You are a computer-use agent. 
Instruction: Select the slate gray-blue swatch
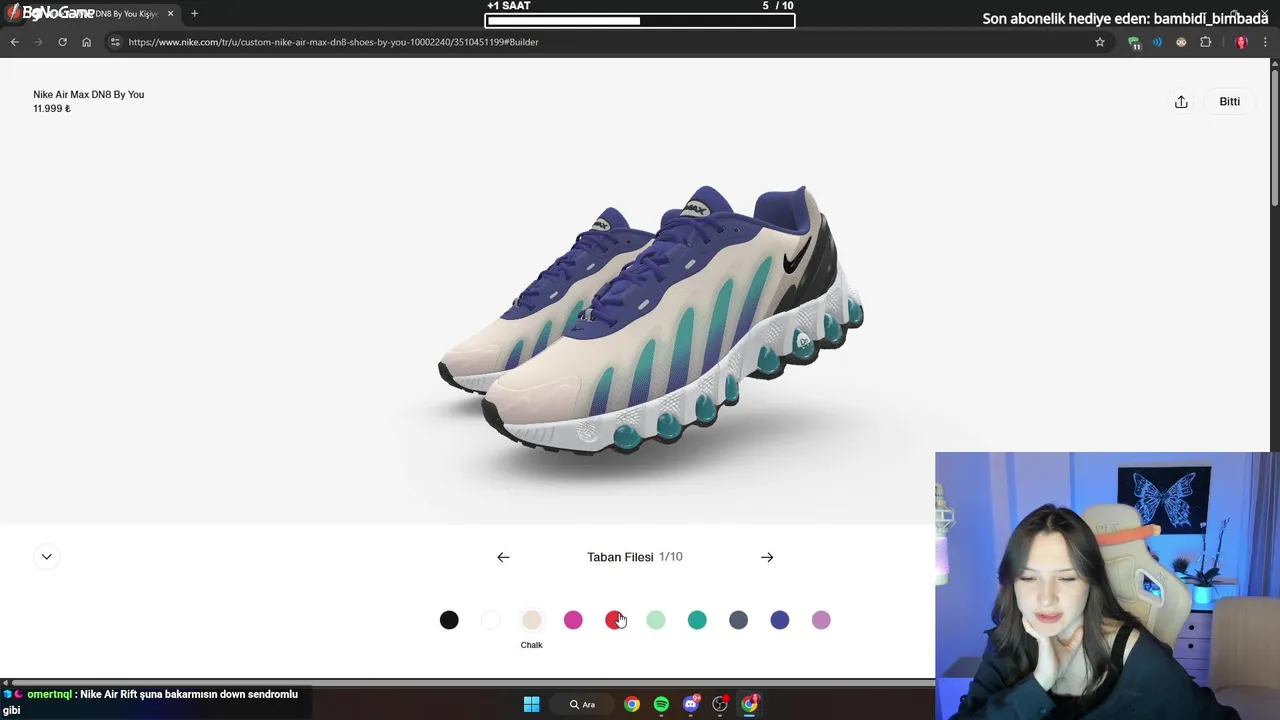click(x=738, y=620)
